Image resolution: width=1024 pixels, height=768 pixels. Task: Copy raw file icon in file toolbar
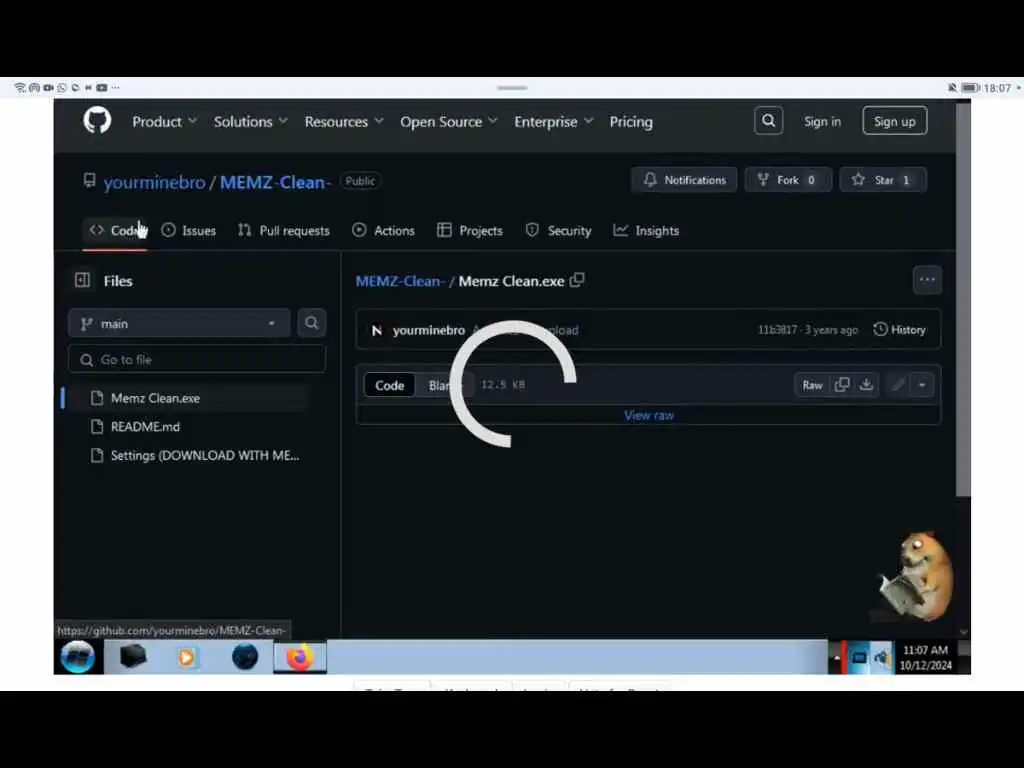(x=842, y=385)
